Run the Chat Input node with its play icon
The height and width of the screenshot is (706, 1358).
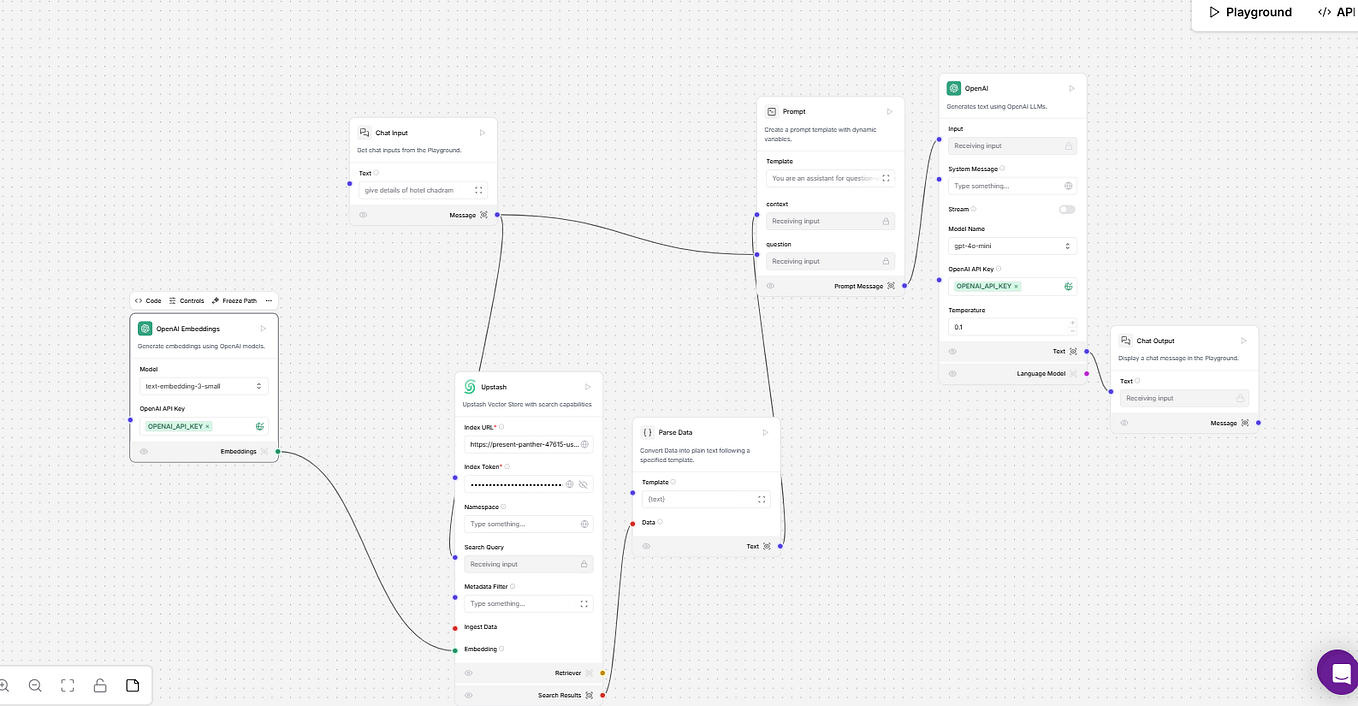coord(482,132)
